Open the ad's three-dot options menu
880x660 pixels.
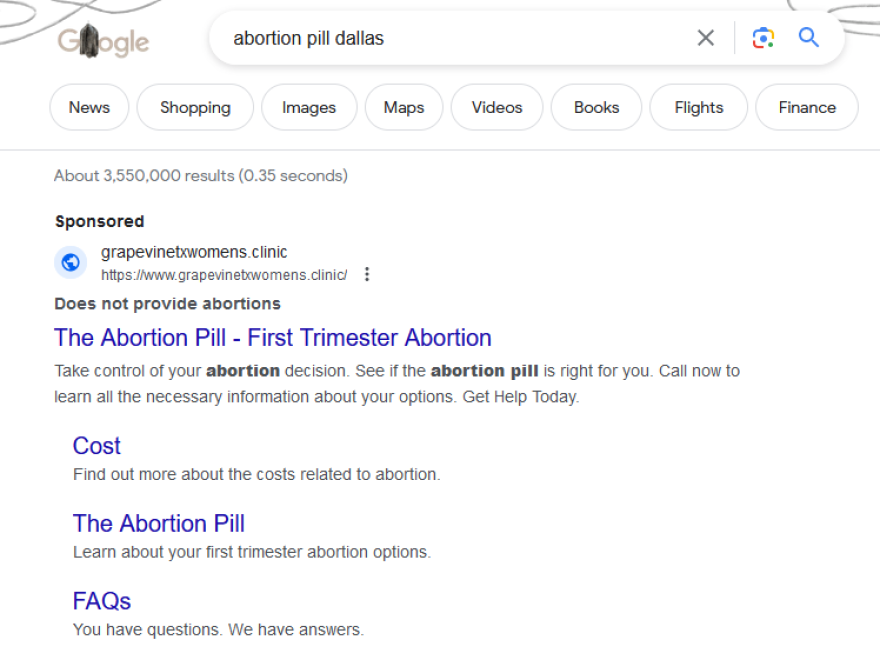367,274
